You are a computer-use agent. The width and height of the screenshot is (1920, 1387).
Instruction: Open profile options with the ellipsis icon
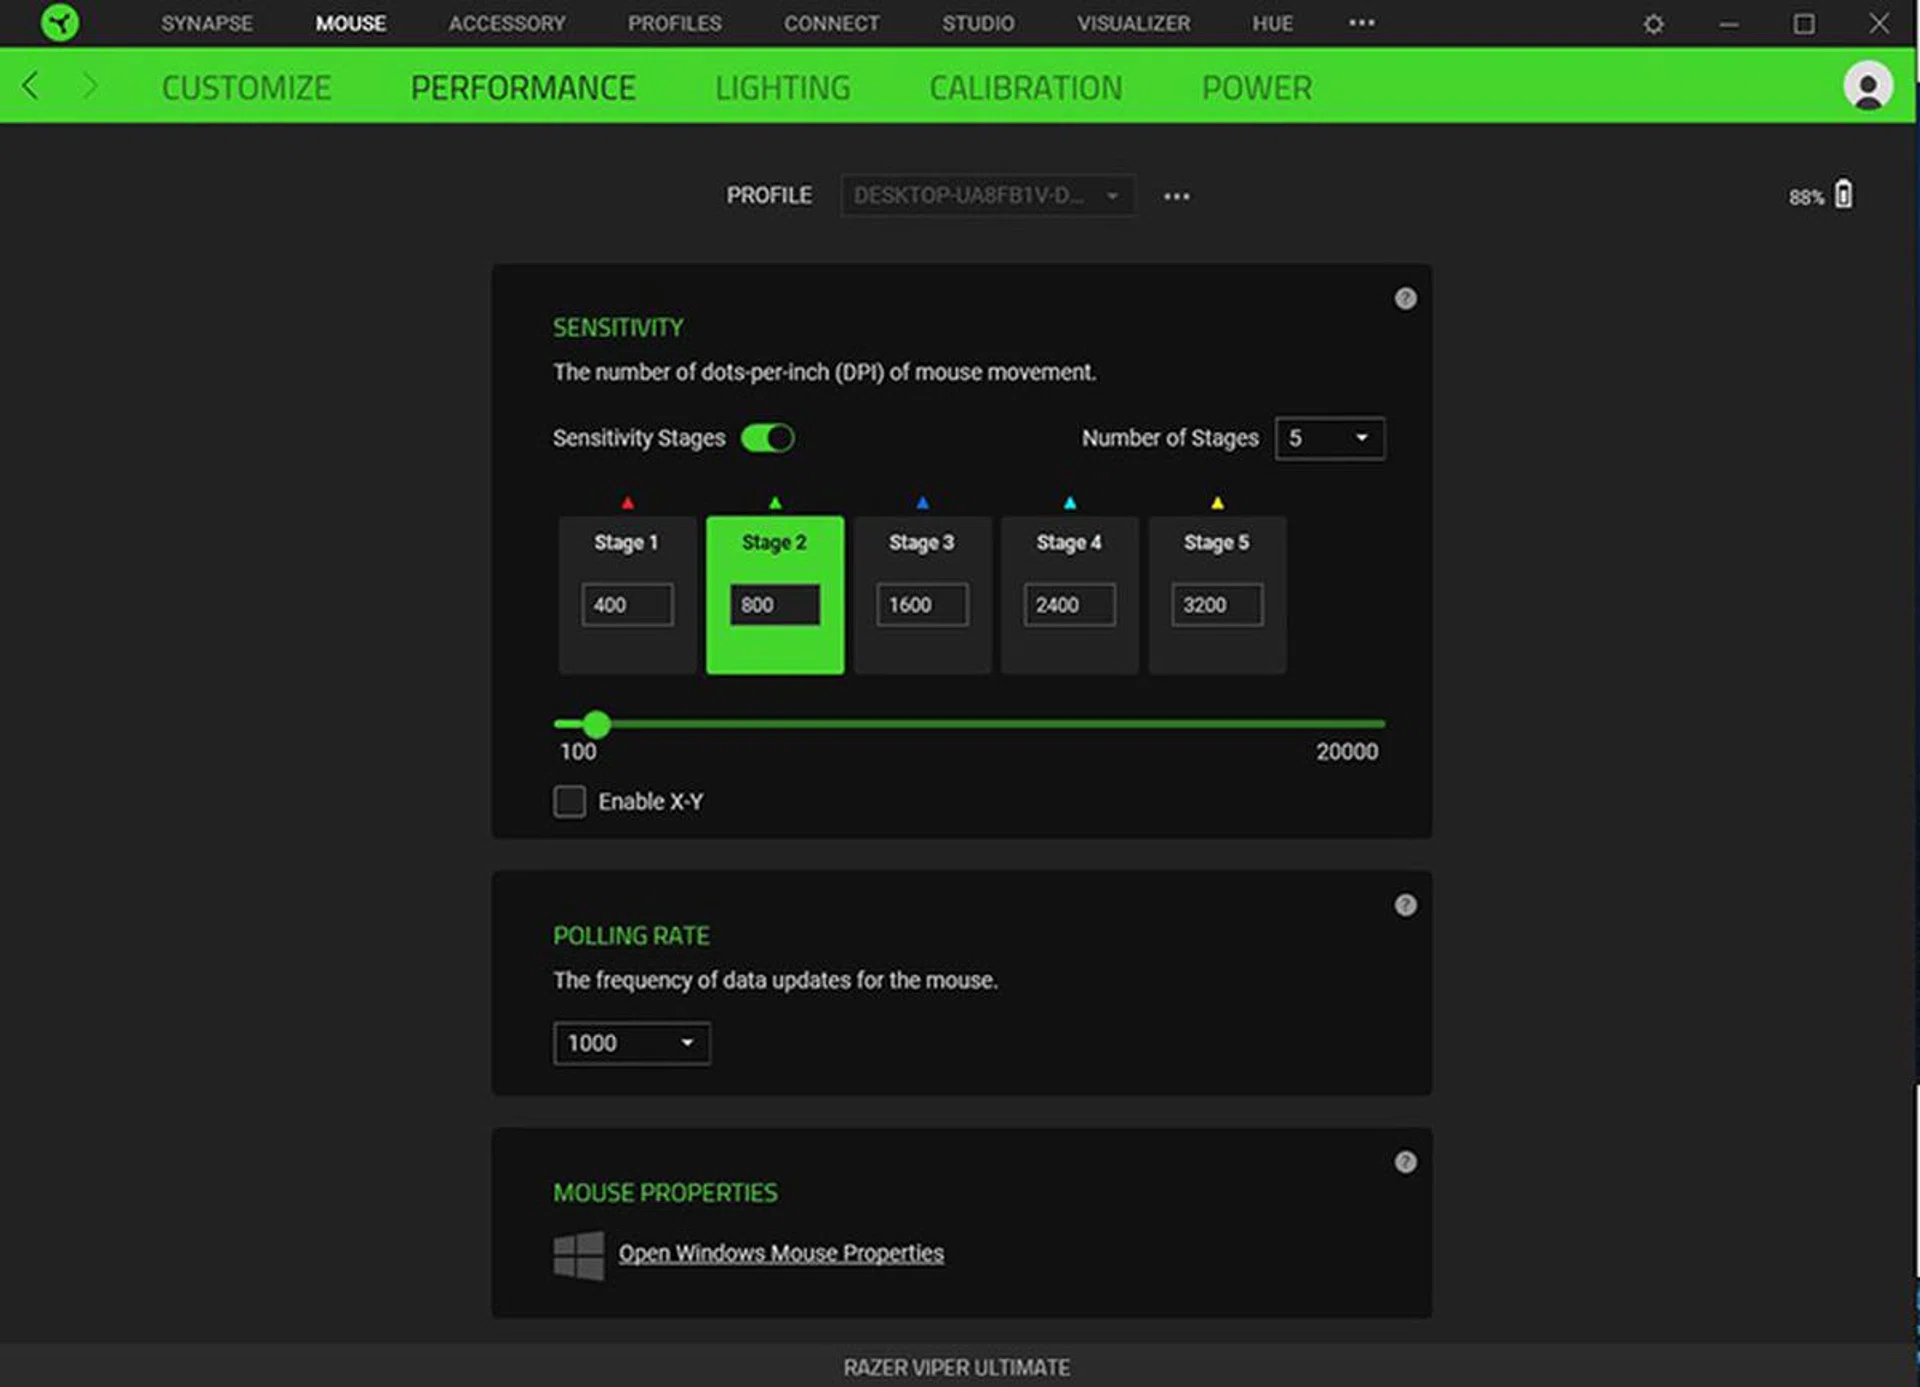coord(1176,196)
